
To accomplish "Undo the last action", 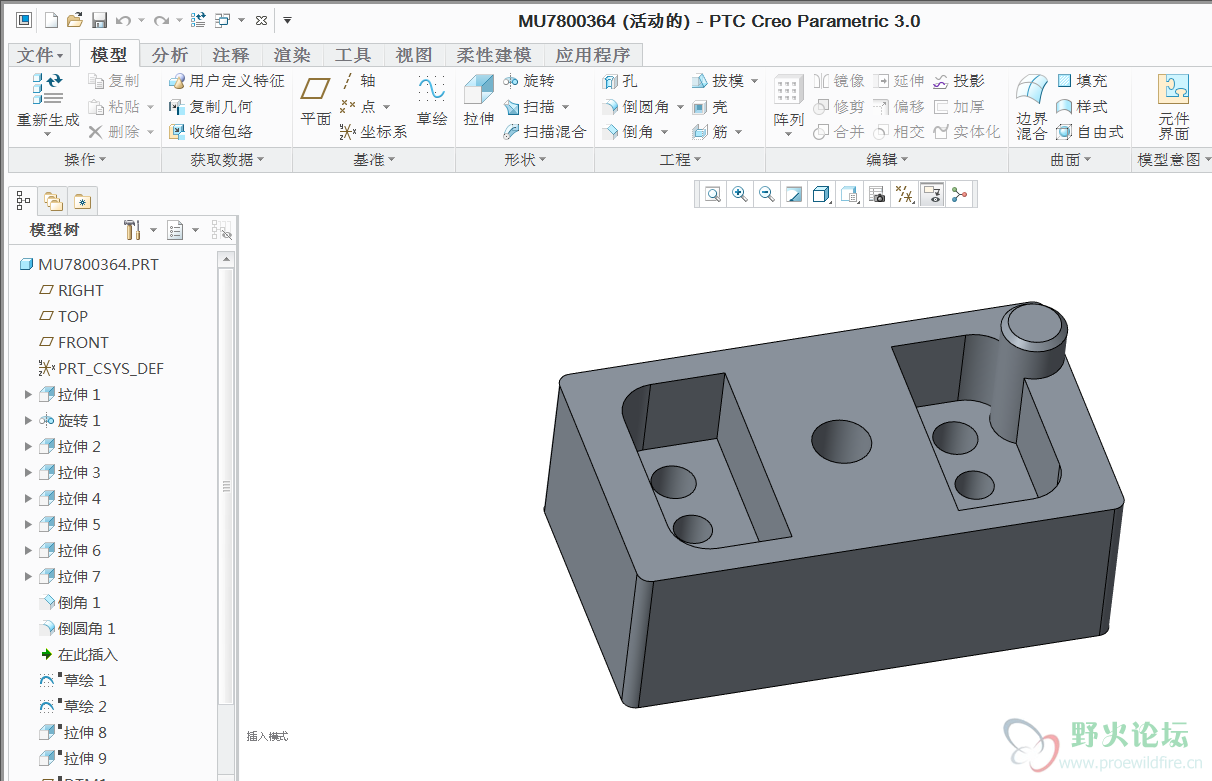I will click(123, 20).
